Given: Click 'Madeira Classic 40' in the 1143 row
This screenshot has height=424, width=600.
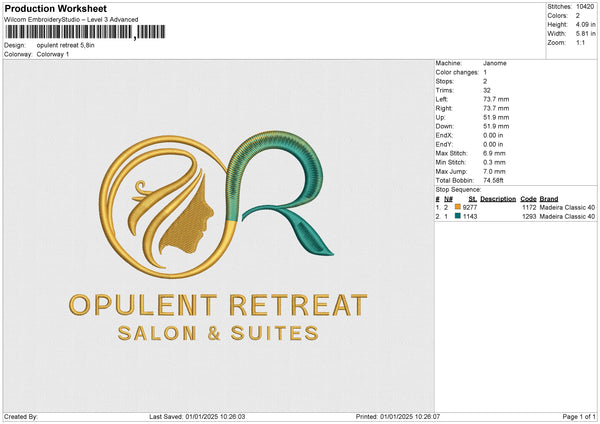Looking at the screenshot, I should (x=567, y=217).
